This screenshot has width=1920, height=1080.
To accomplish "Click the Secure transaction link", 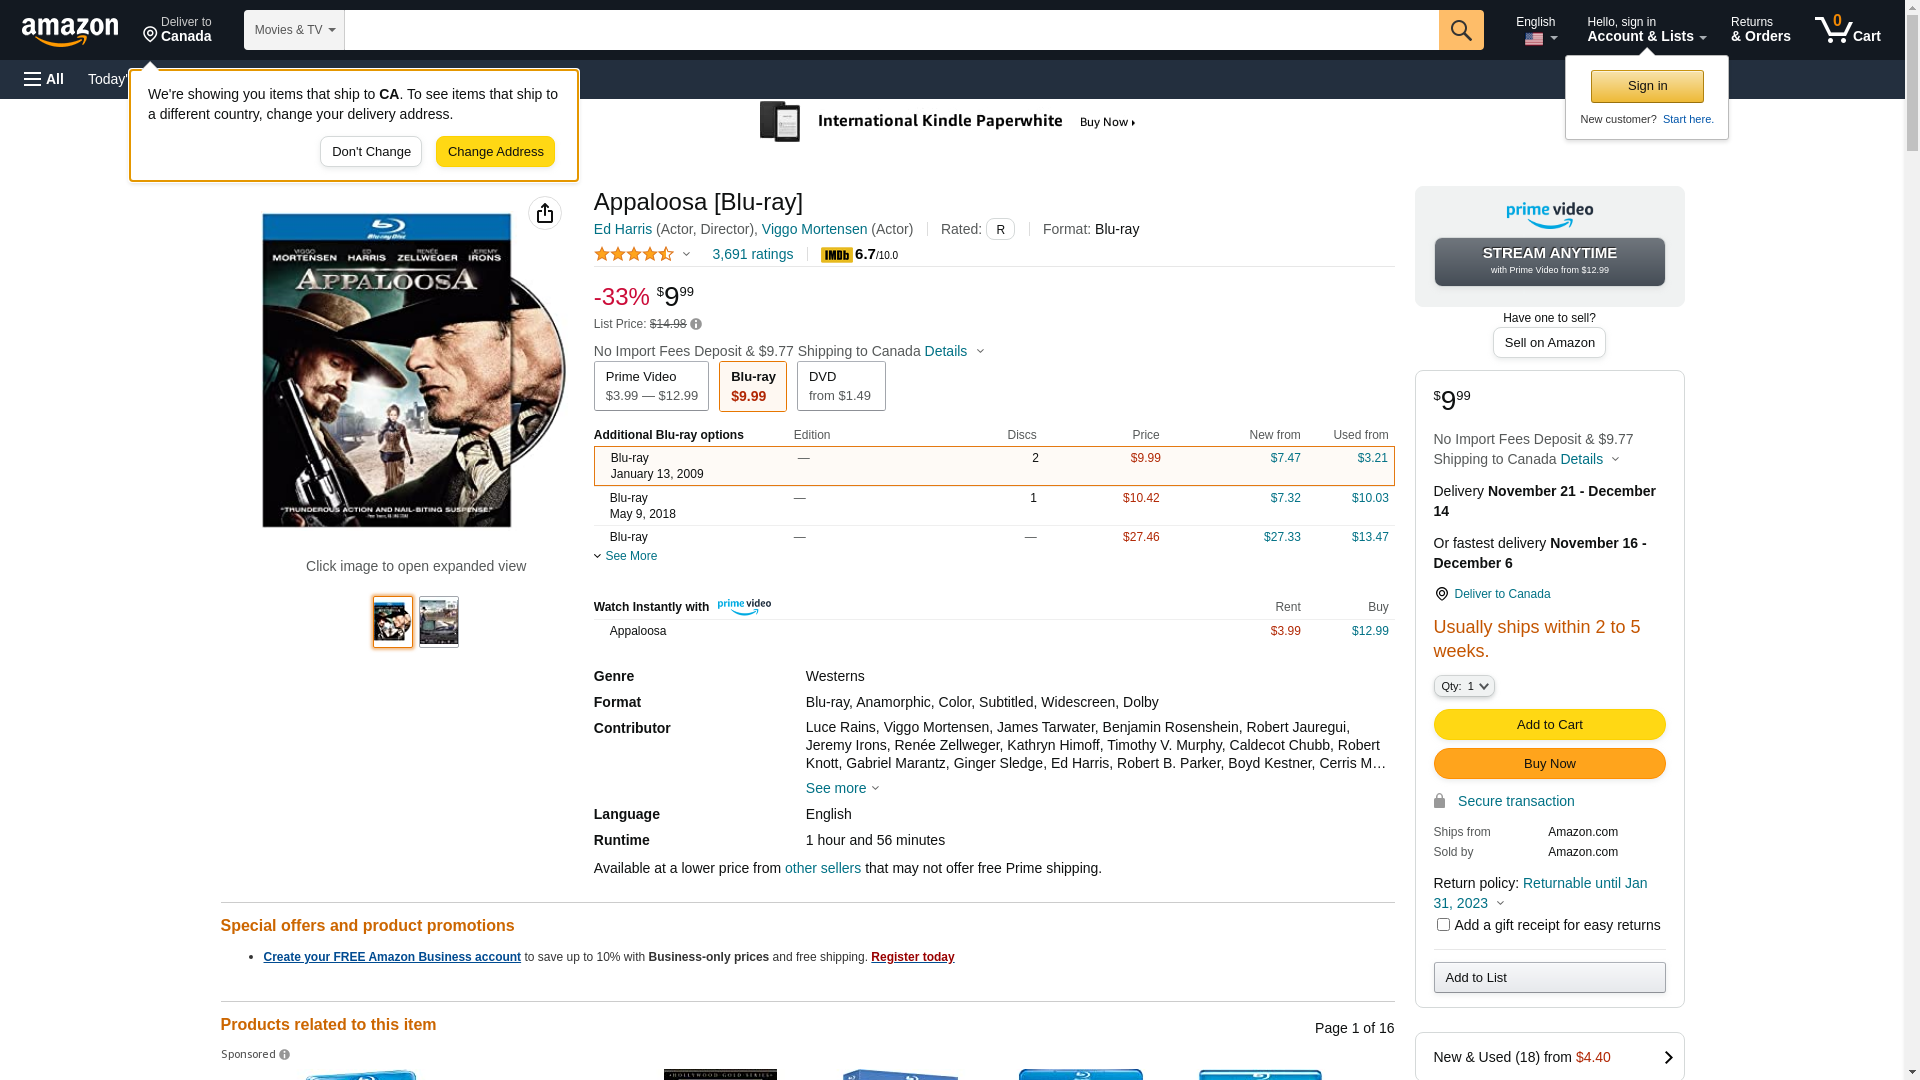I will (1516, 802).
